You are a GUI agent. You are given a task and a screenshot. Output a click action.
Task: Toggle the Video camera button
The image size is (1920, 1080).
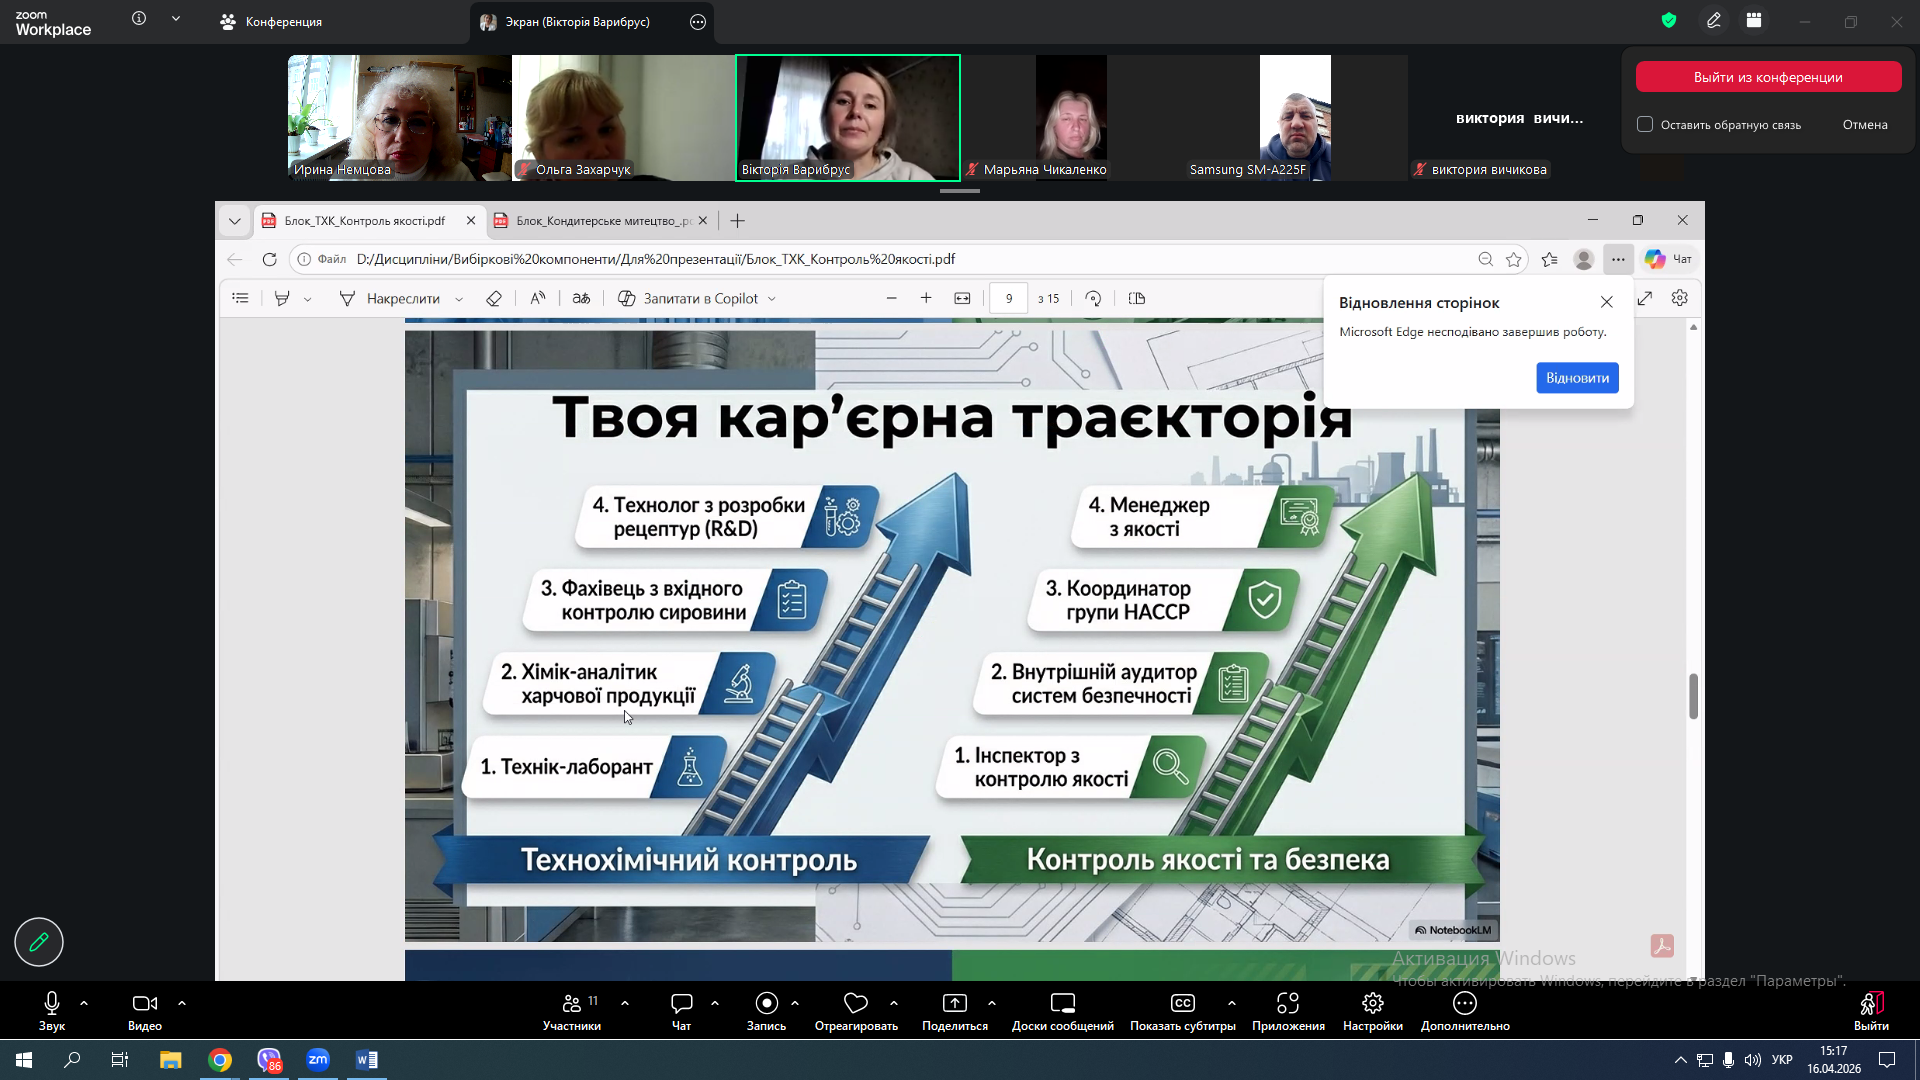[144, 1004]
